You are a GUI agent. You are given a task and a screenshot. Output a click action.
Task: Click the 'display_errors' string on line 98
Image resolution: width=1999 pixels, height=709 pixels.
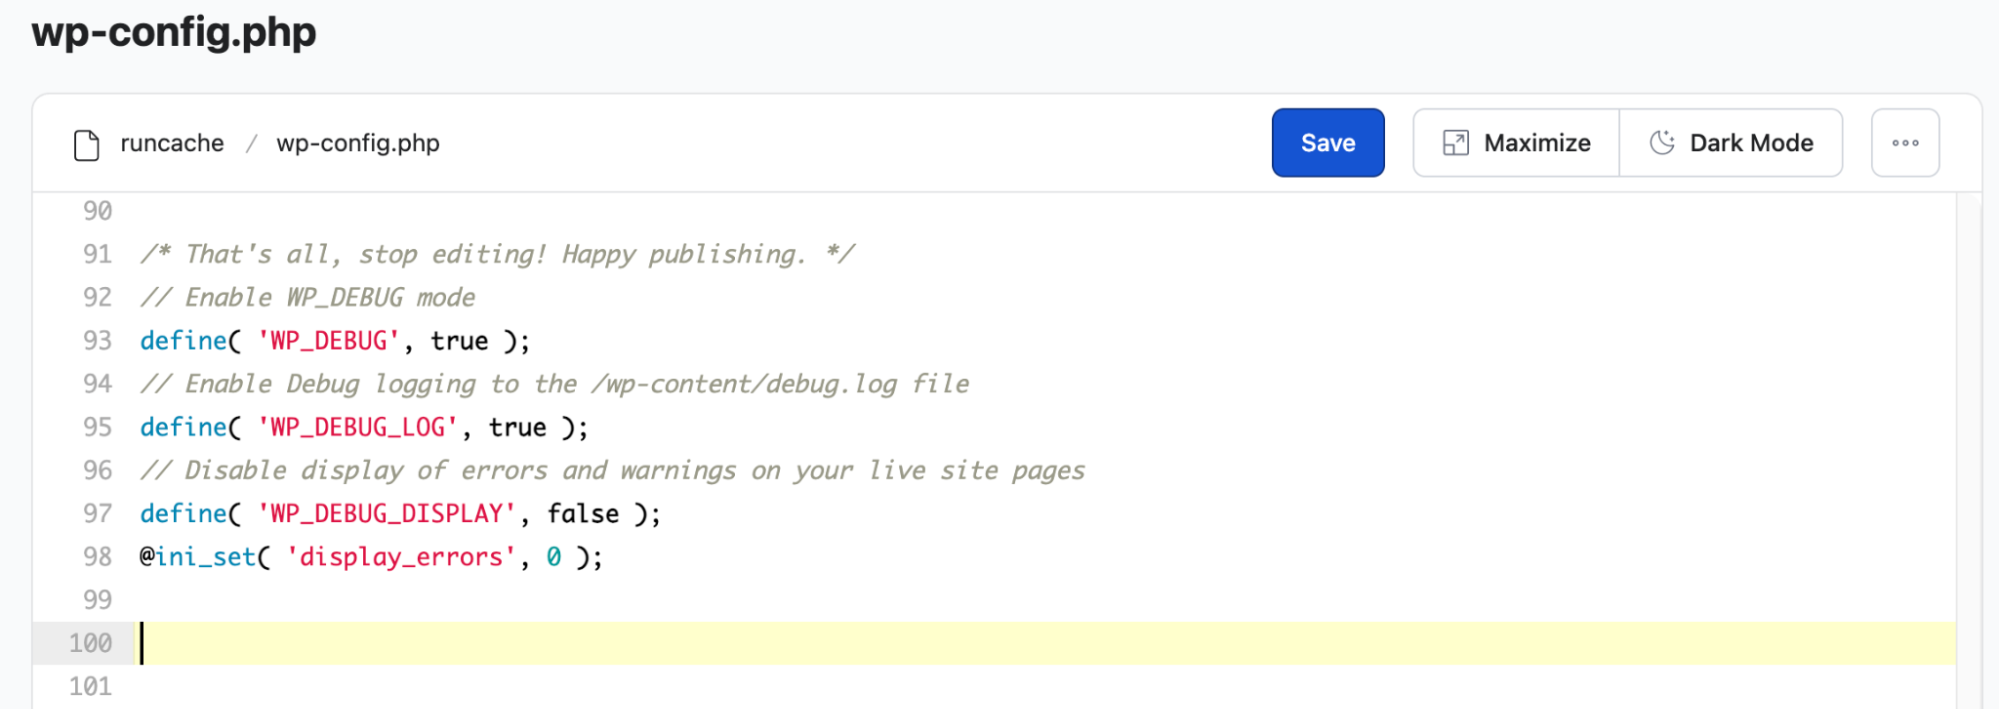(x=401, y=557)
